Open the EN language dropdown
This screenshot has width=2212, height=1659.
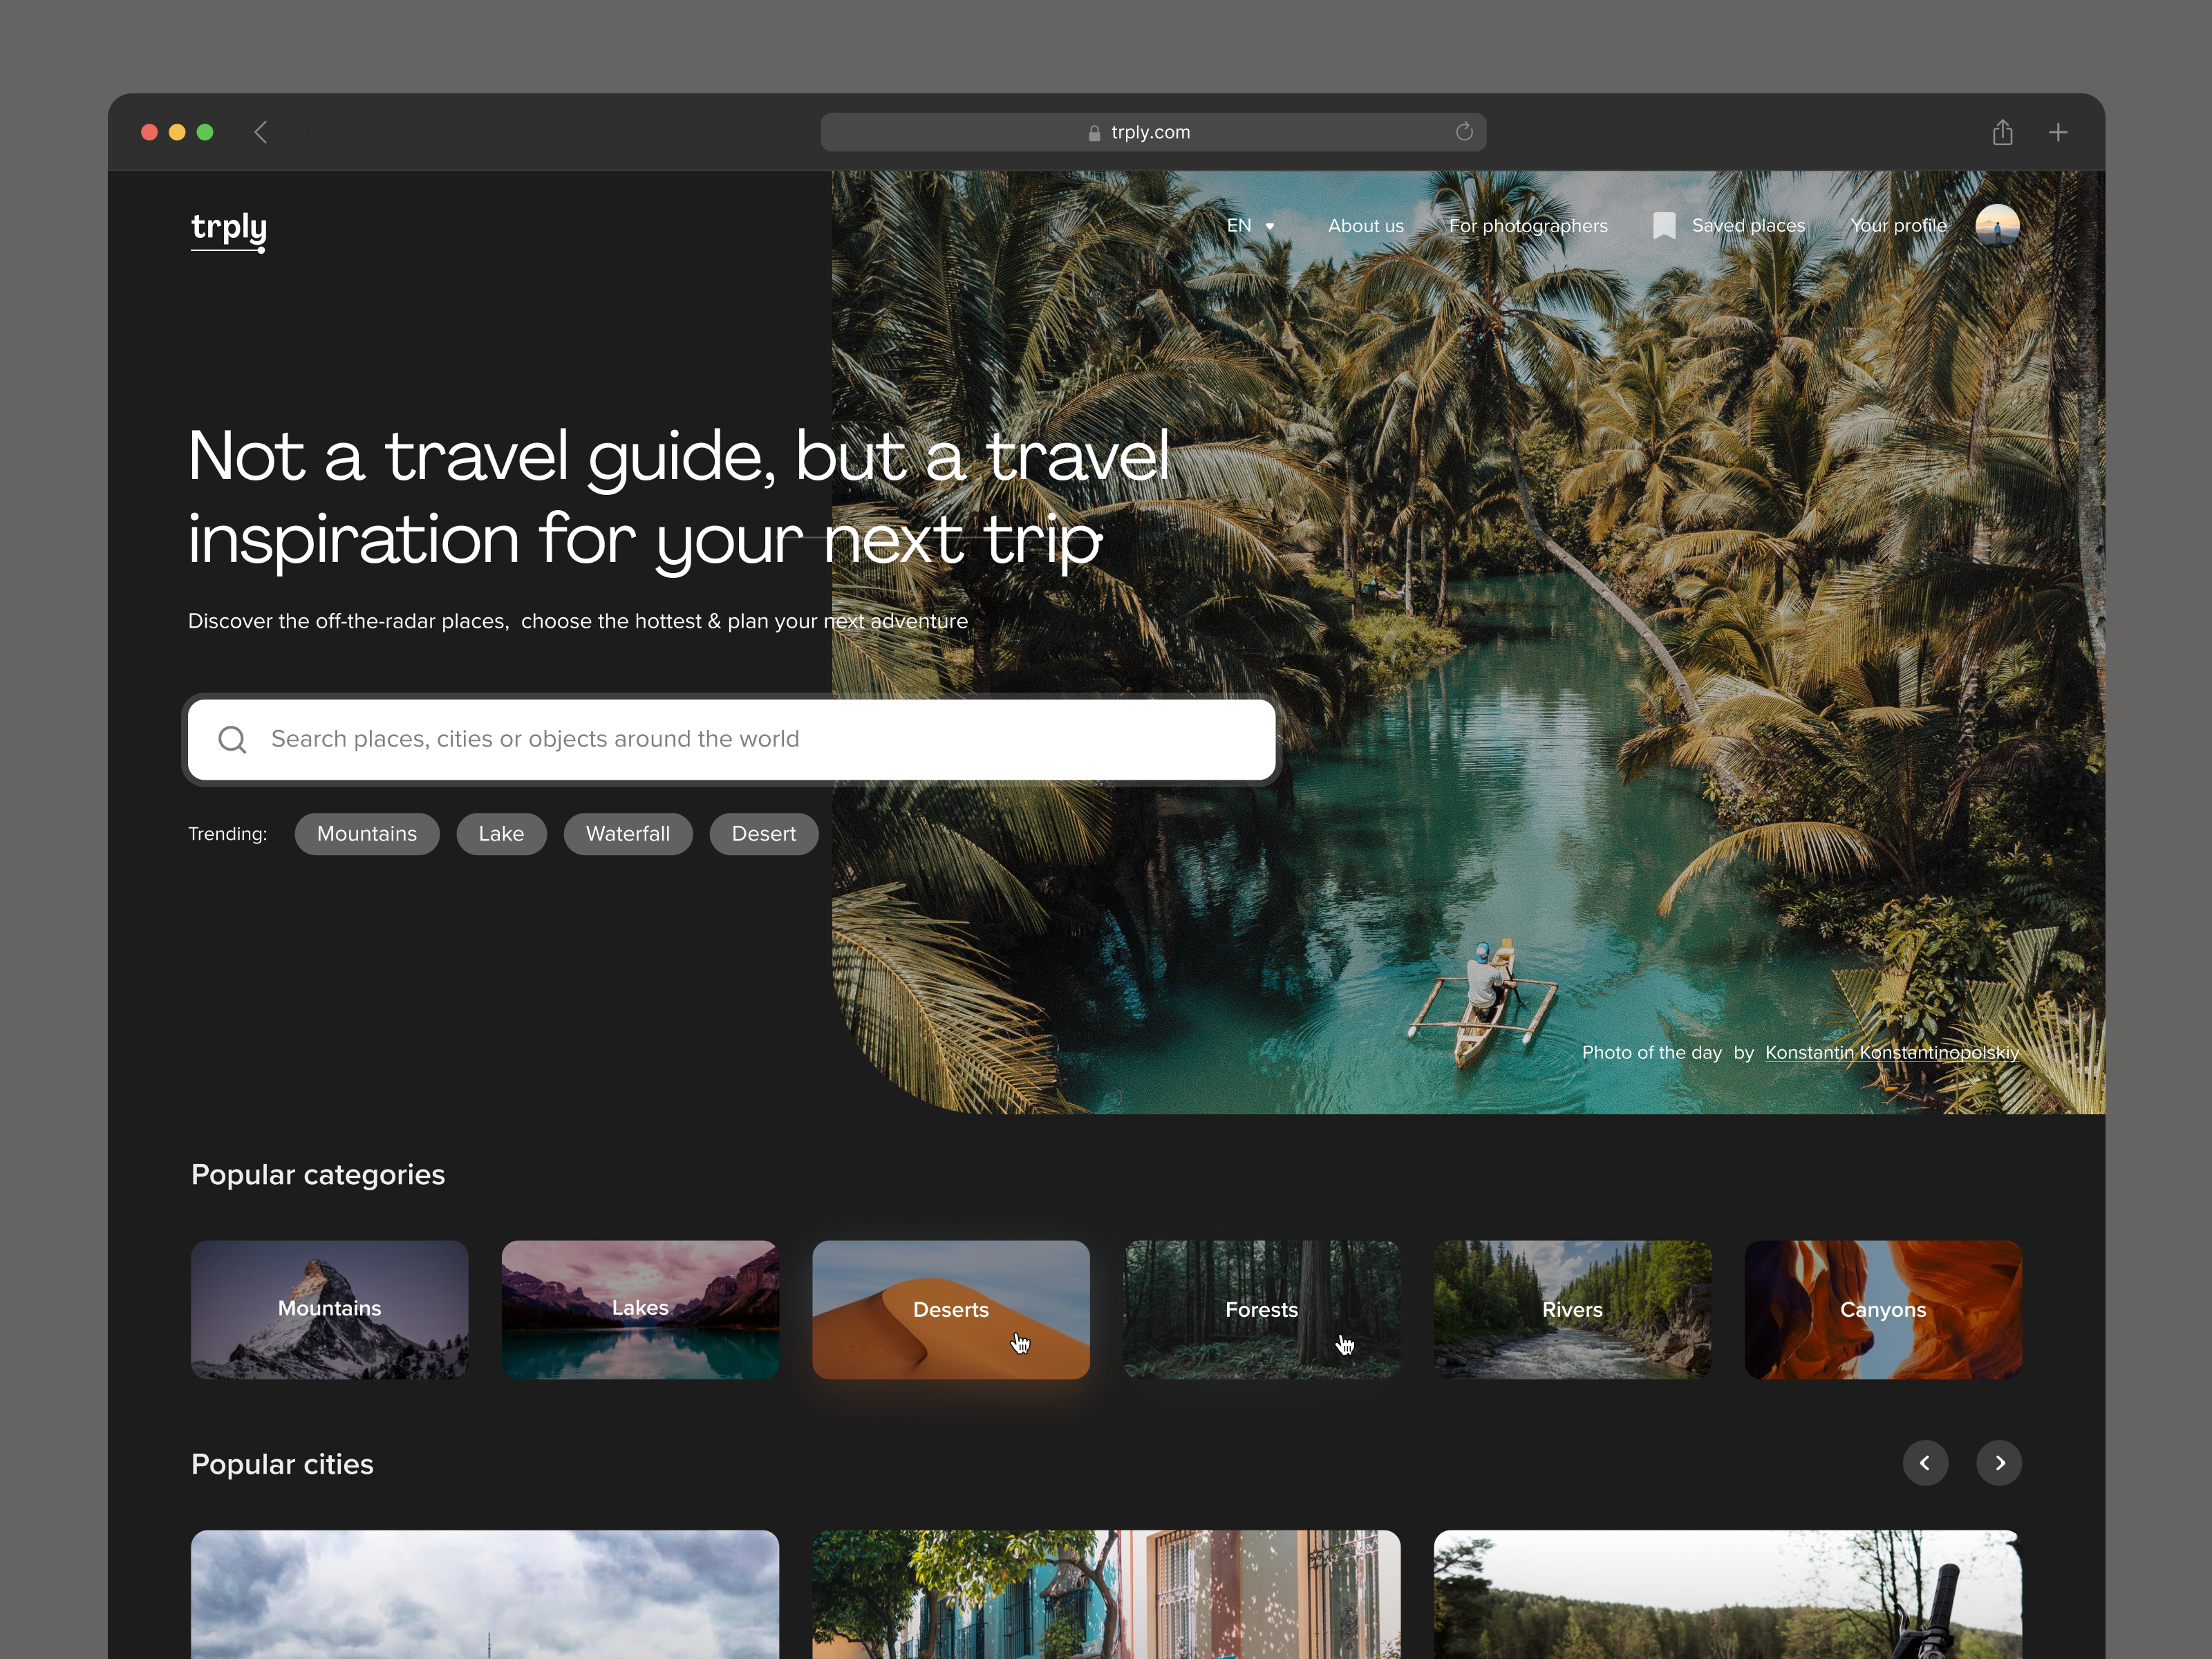pos(1249,226)
